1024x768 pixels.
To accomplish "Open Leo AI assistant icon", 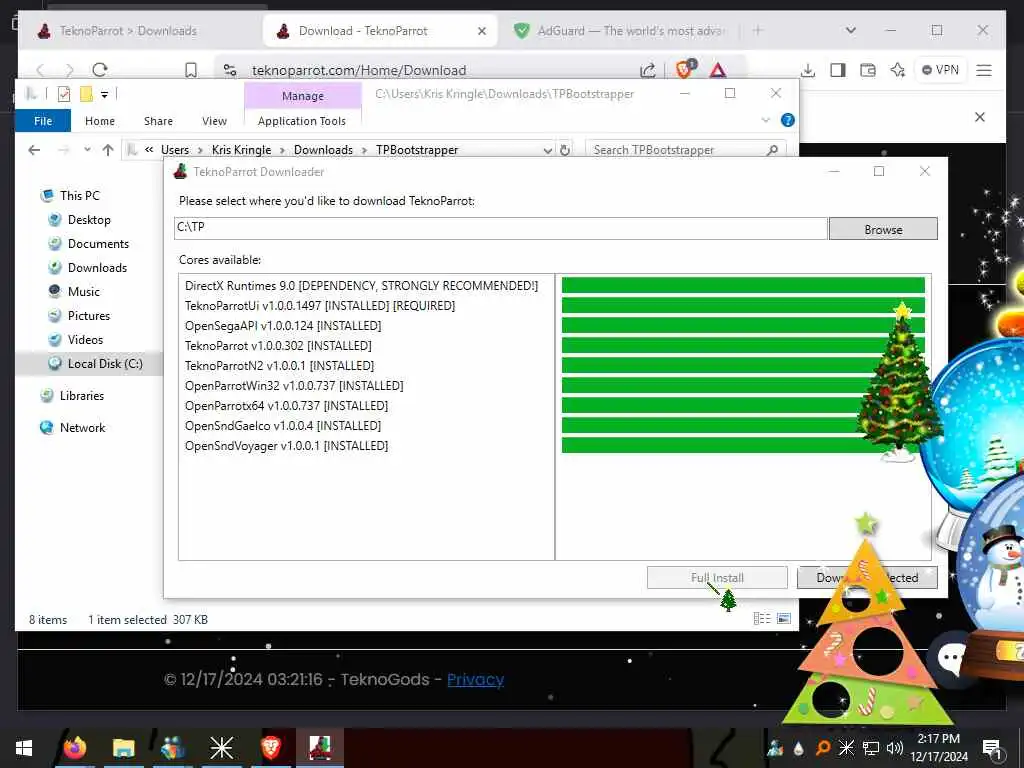I will point(898,70).
